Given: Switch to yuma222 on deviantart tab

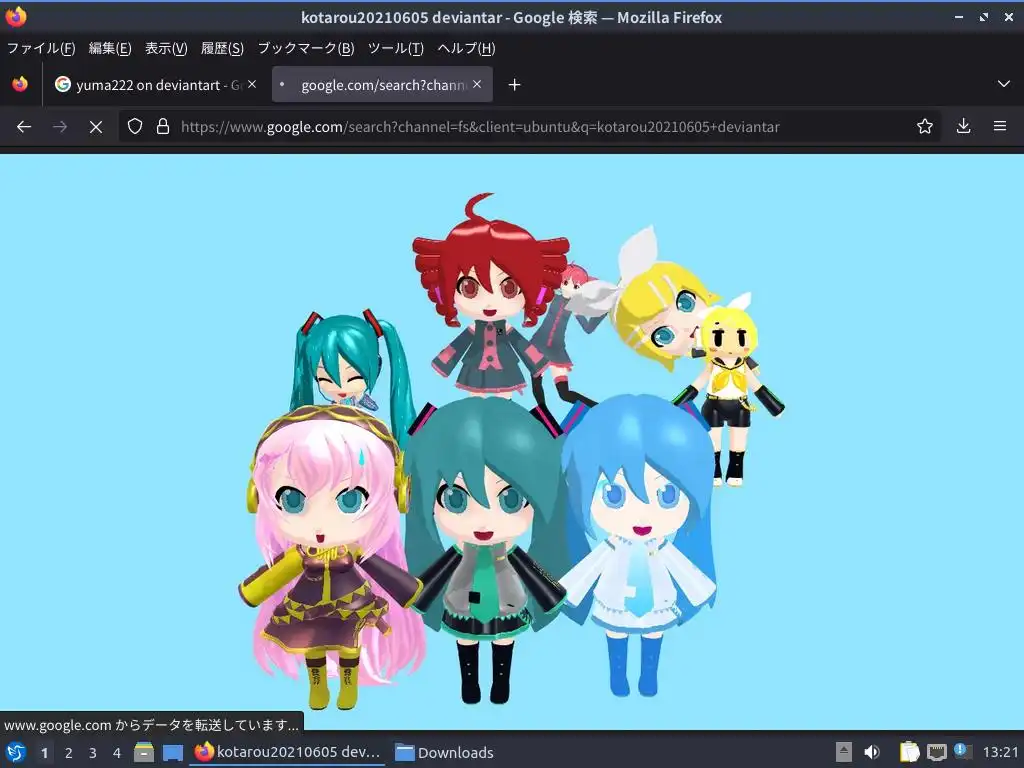Looking at the screenshot, I should pos(155,85).
